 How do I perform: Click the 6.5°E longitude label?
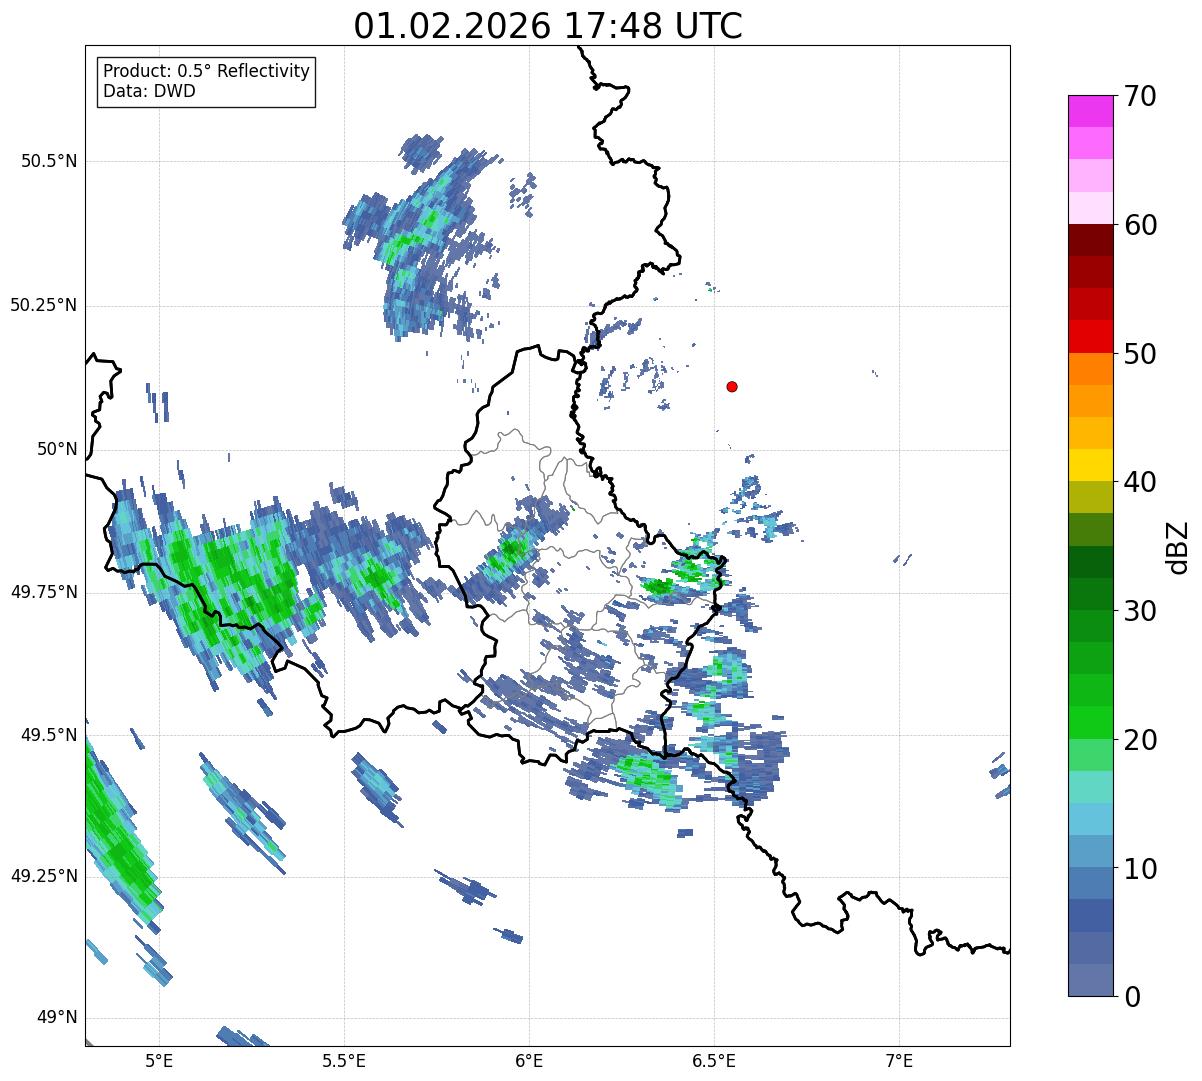pos(714,1060)
